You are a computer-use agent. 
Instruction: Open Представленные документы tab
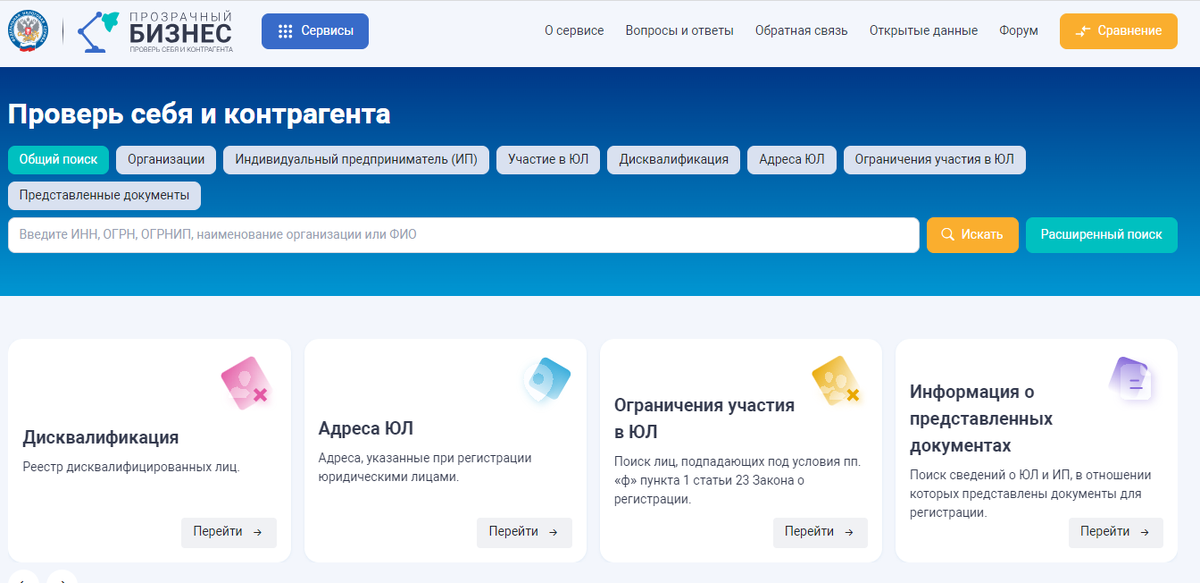click(x=104, y=196)
